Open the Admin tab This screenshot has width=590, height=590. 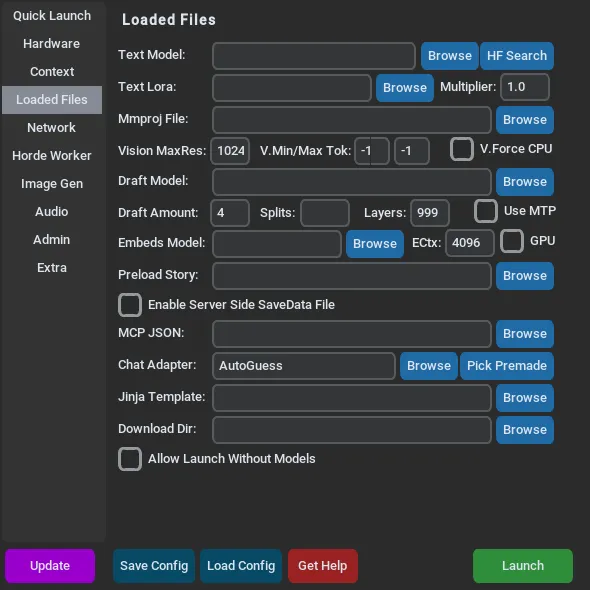(x=52, y=240)
